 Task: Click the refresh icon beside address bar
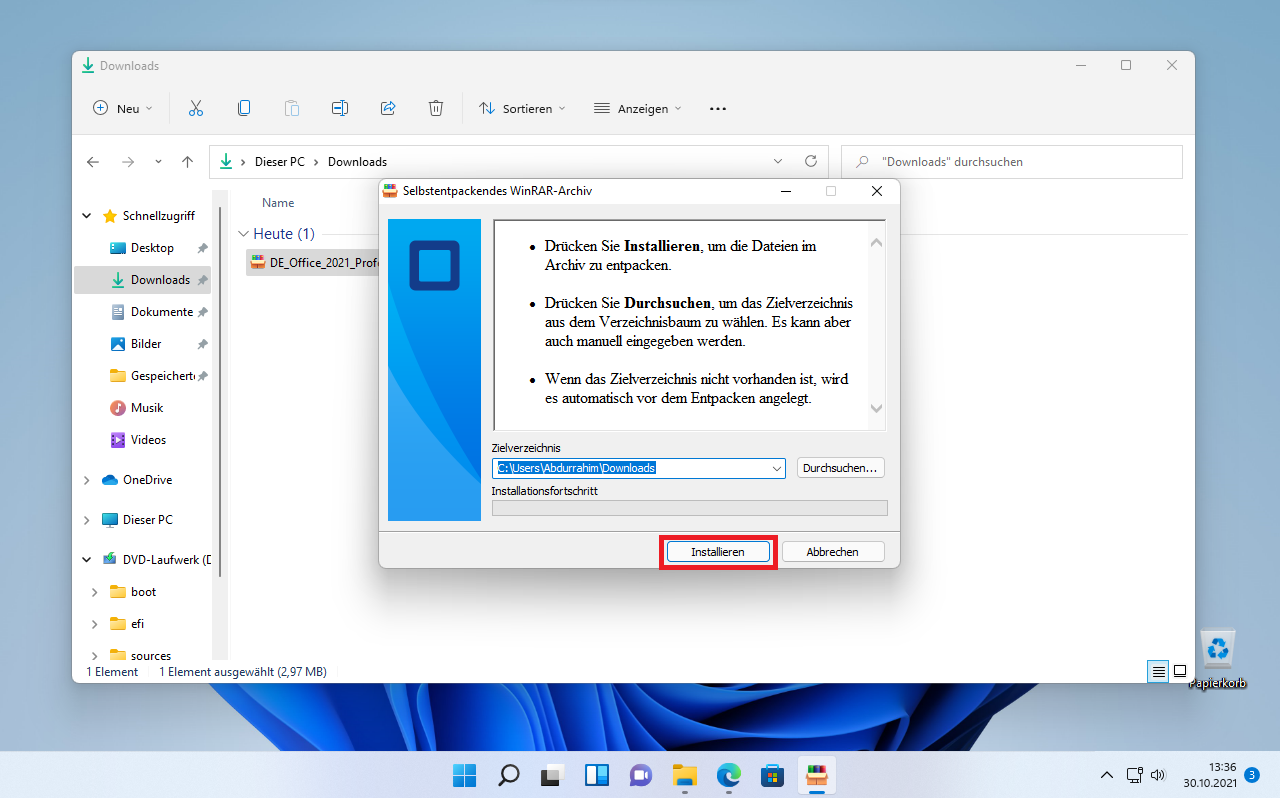point(811,161)
